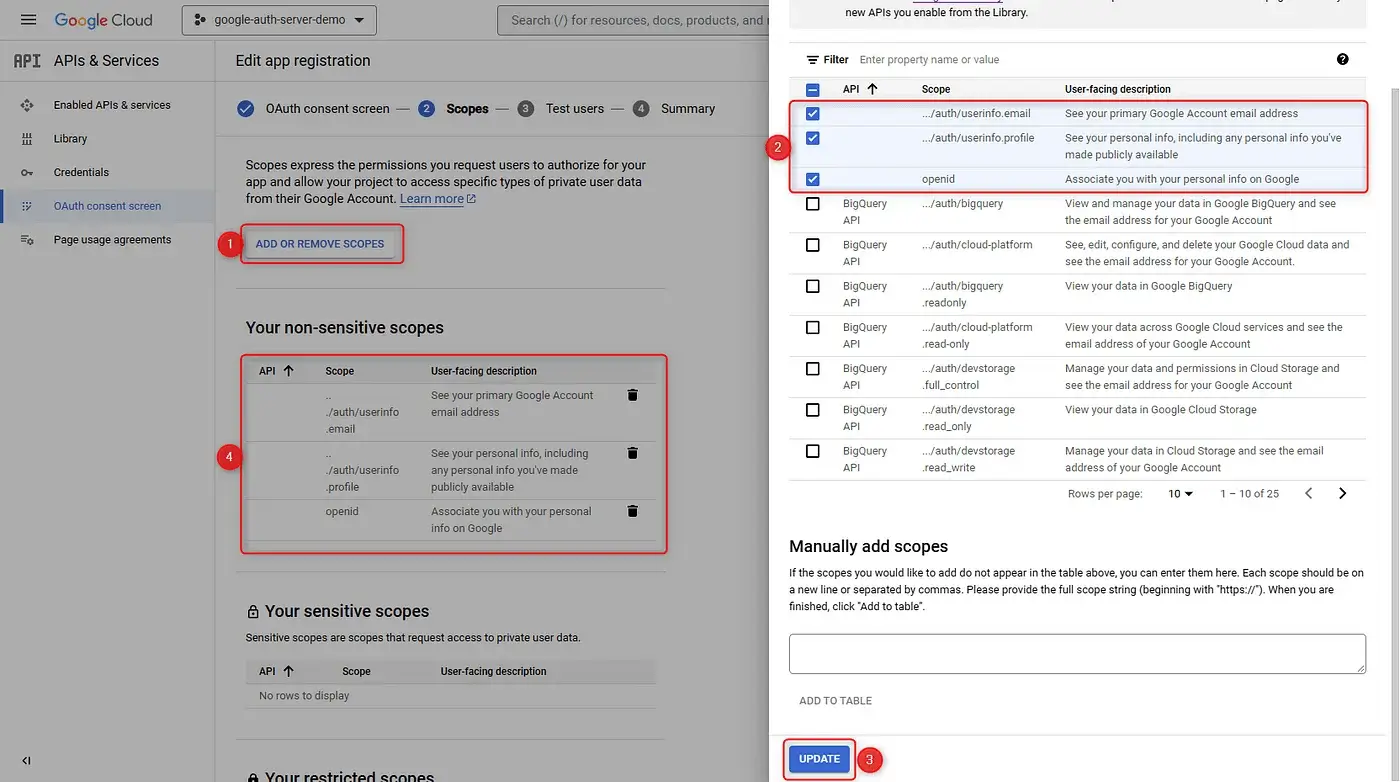
Task: Collapse the left navigation panel
Action: 27,761
